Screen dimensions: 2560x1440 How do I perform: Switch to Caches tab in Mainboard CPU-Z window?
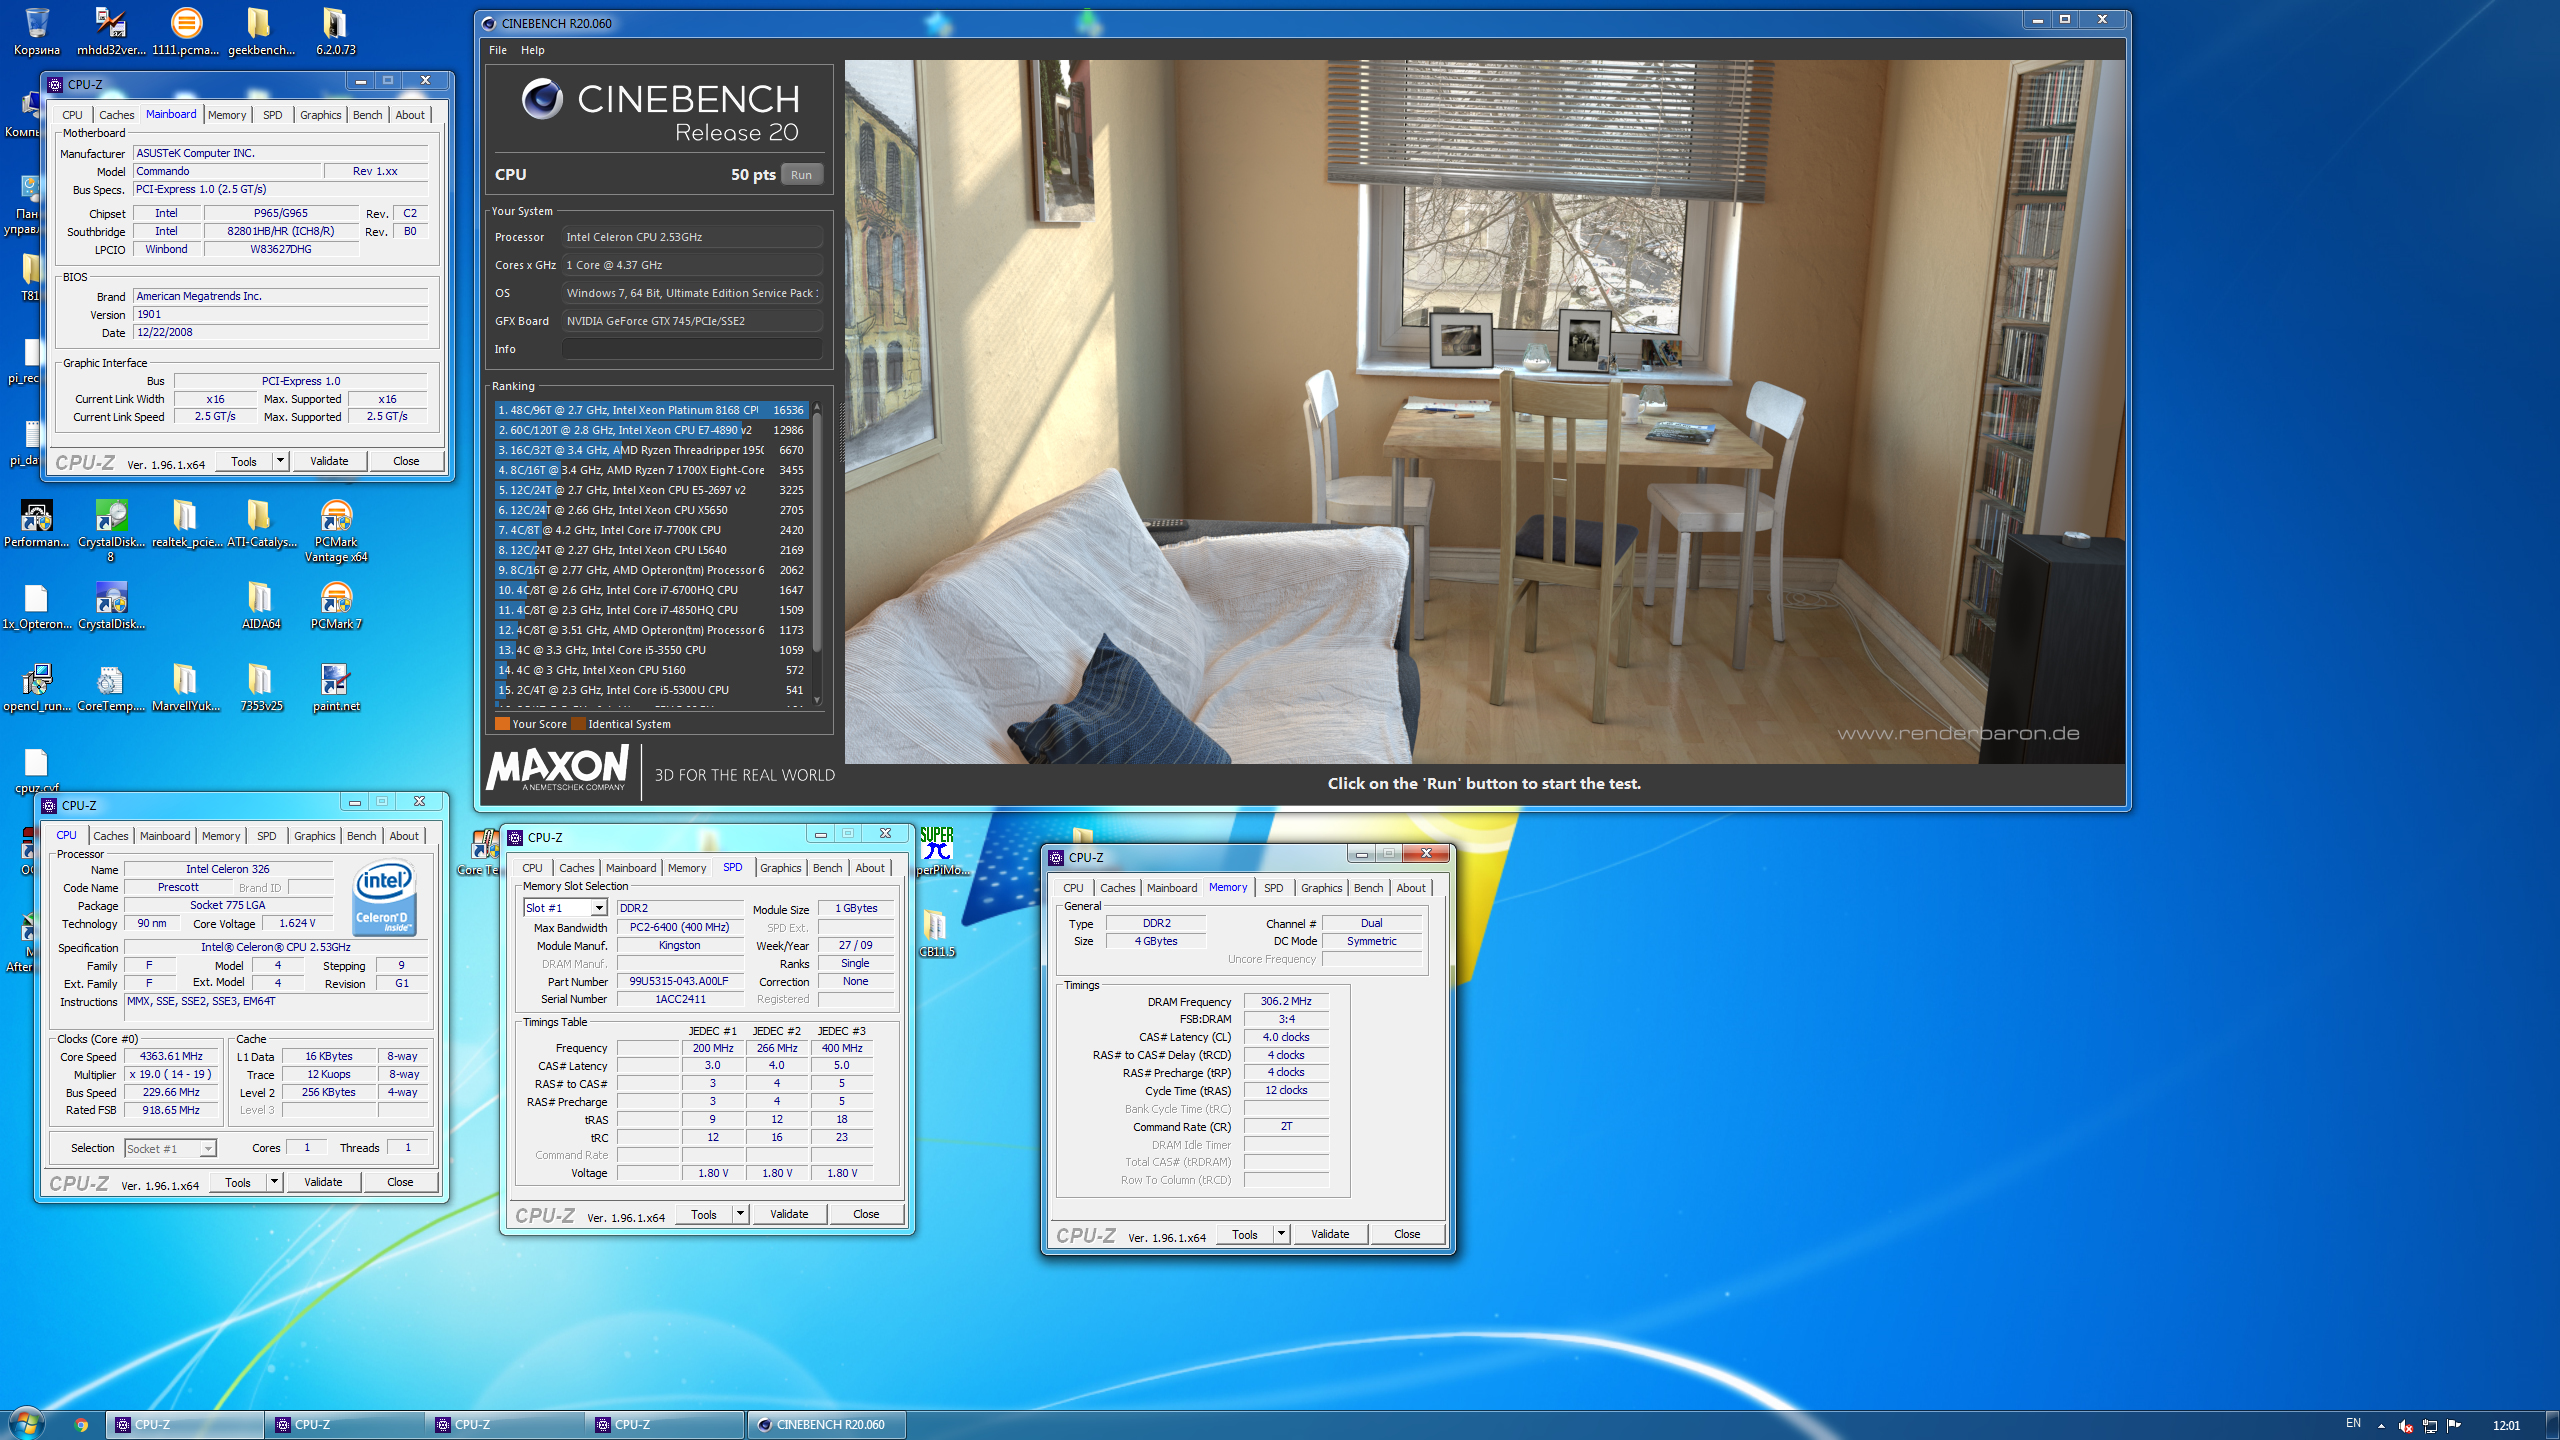tap(116, 115)
